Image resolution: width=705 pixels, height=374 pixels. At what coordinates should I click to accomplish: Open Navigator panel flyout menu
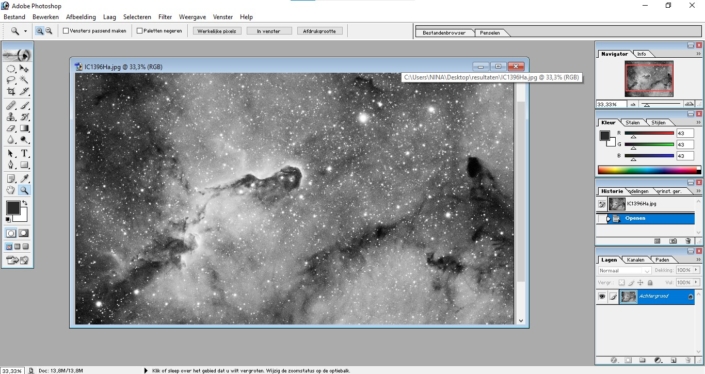(698, 54)
